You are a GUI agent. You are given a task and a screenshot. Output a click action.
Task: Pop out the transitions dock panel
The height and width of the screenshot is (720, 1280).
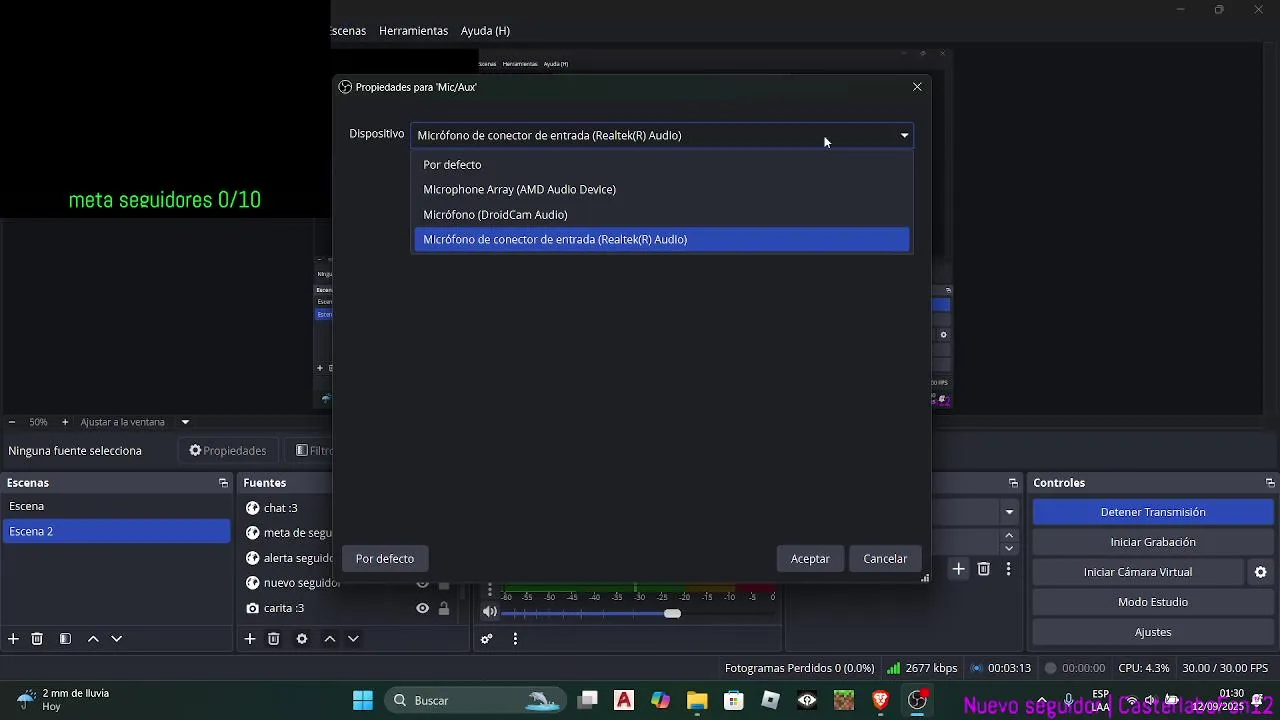1013,483
